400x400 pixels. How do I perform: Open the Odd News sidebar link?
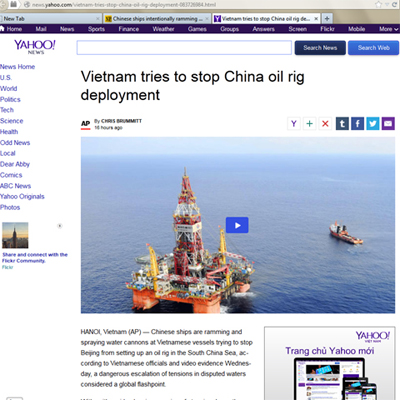tap(15, 143)
